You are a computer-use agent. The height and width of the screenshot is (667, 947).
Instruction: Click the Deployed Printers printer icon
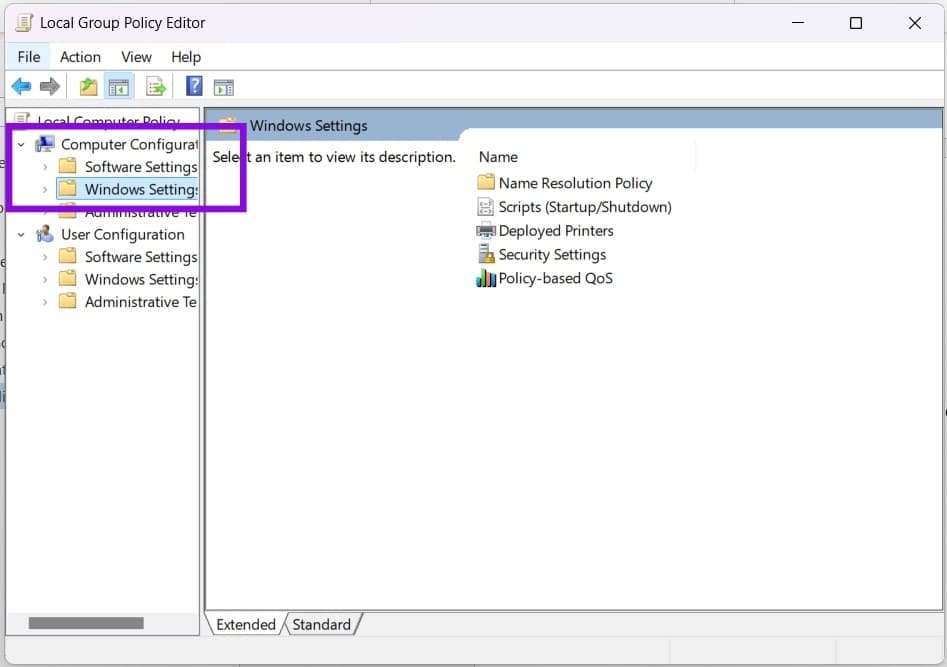(486, 231)
